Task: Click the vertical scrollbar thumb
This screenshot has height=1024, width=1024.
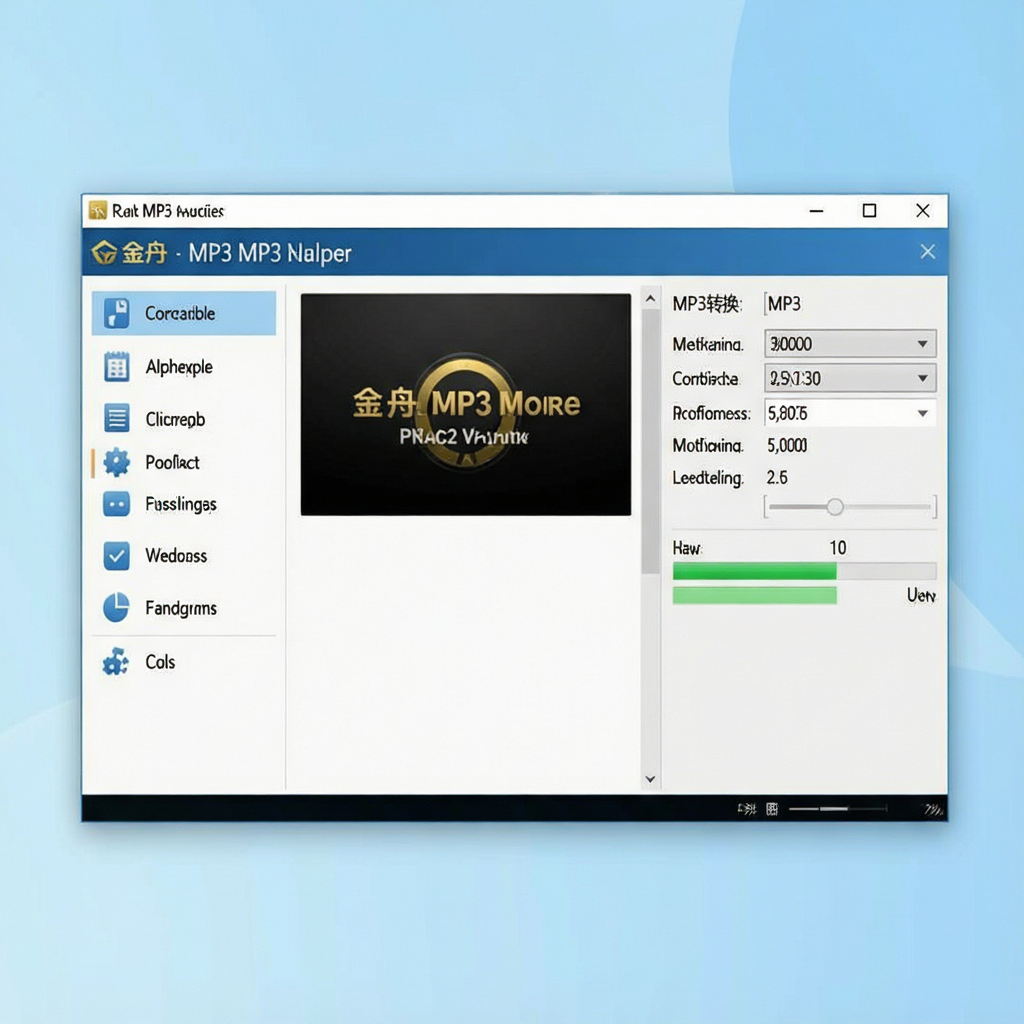Action: (x=650, y=442)
